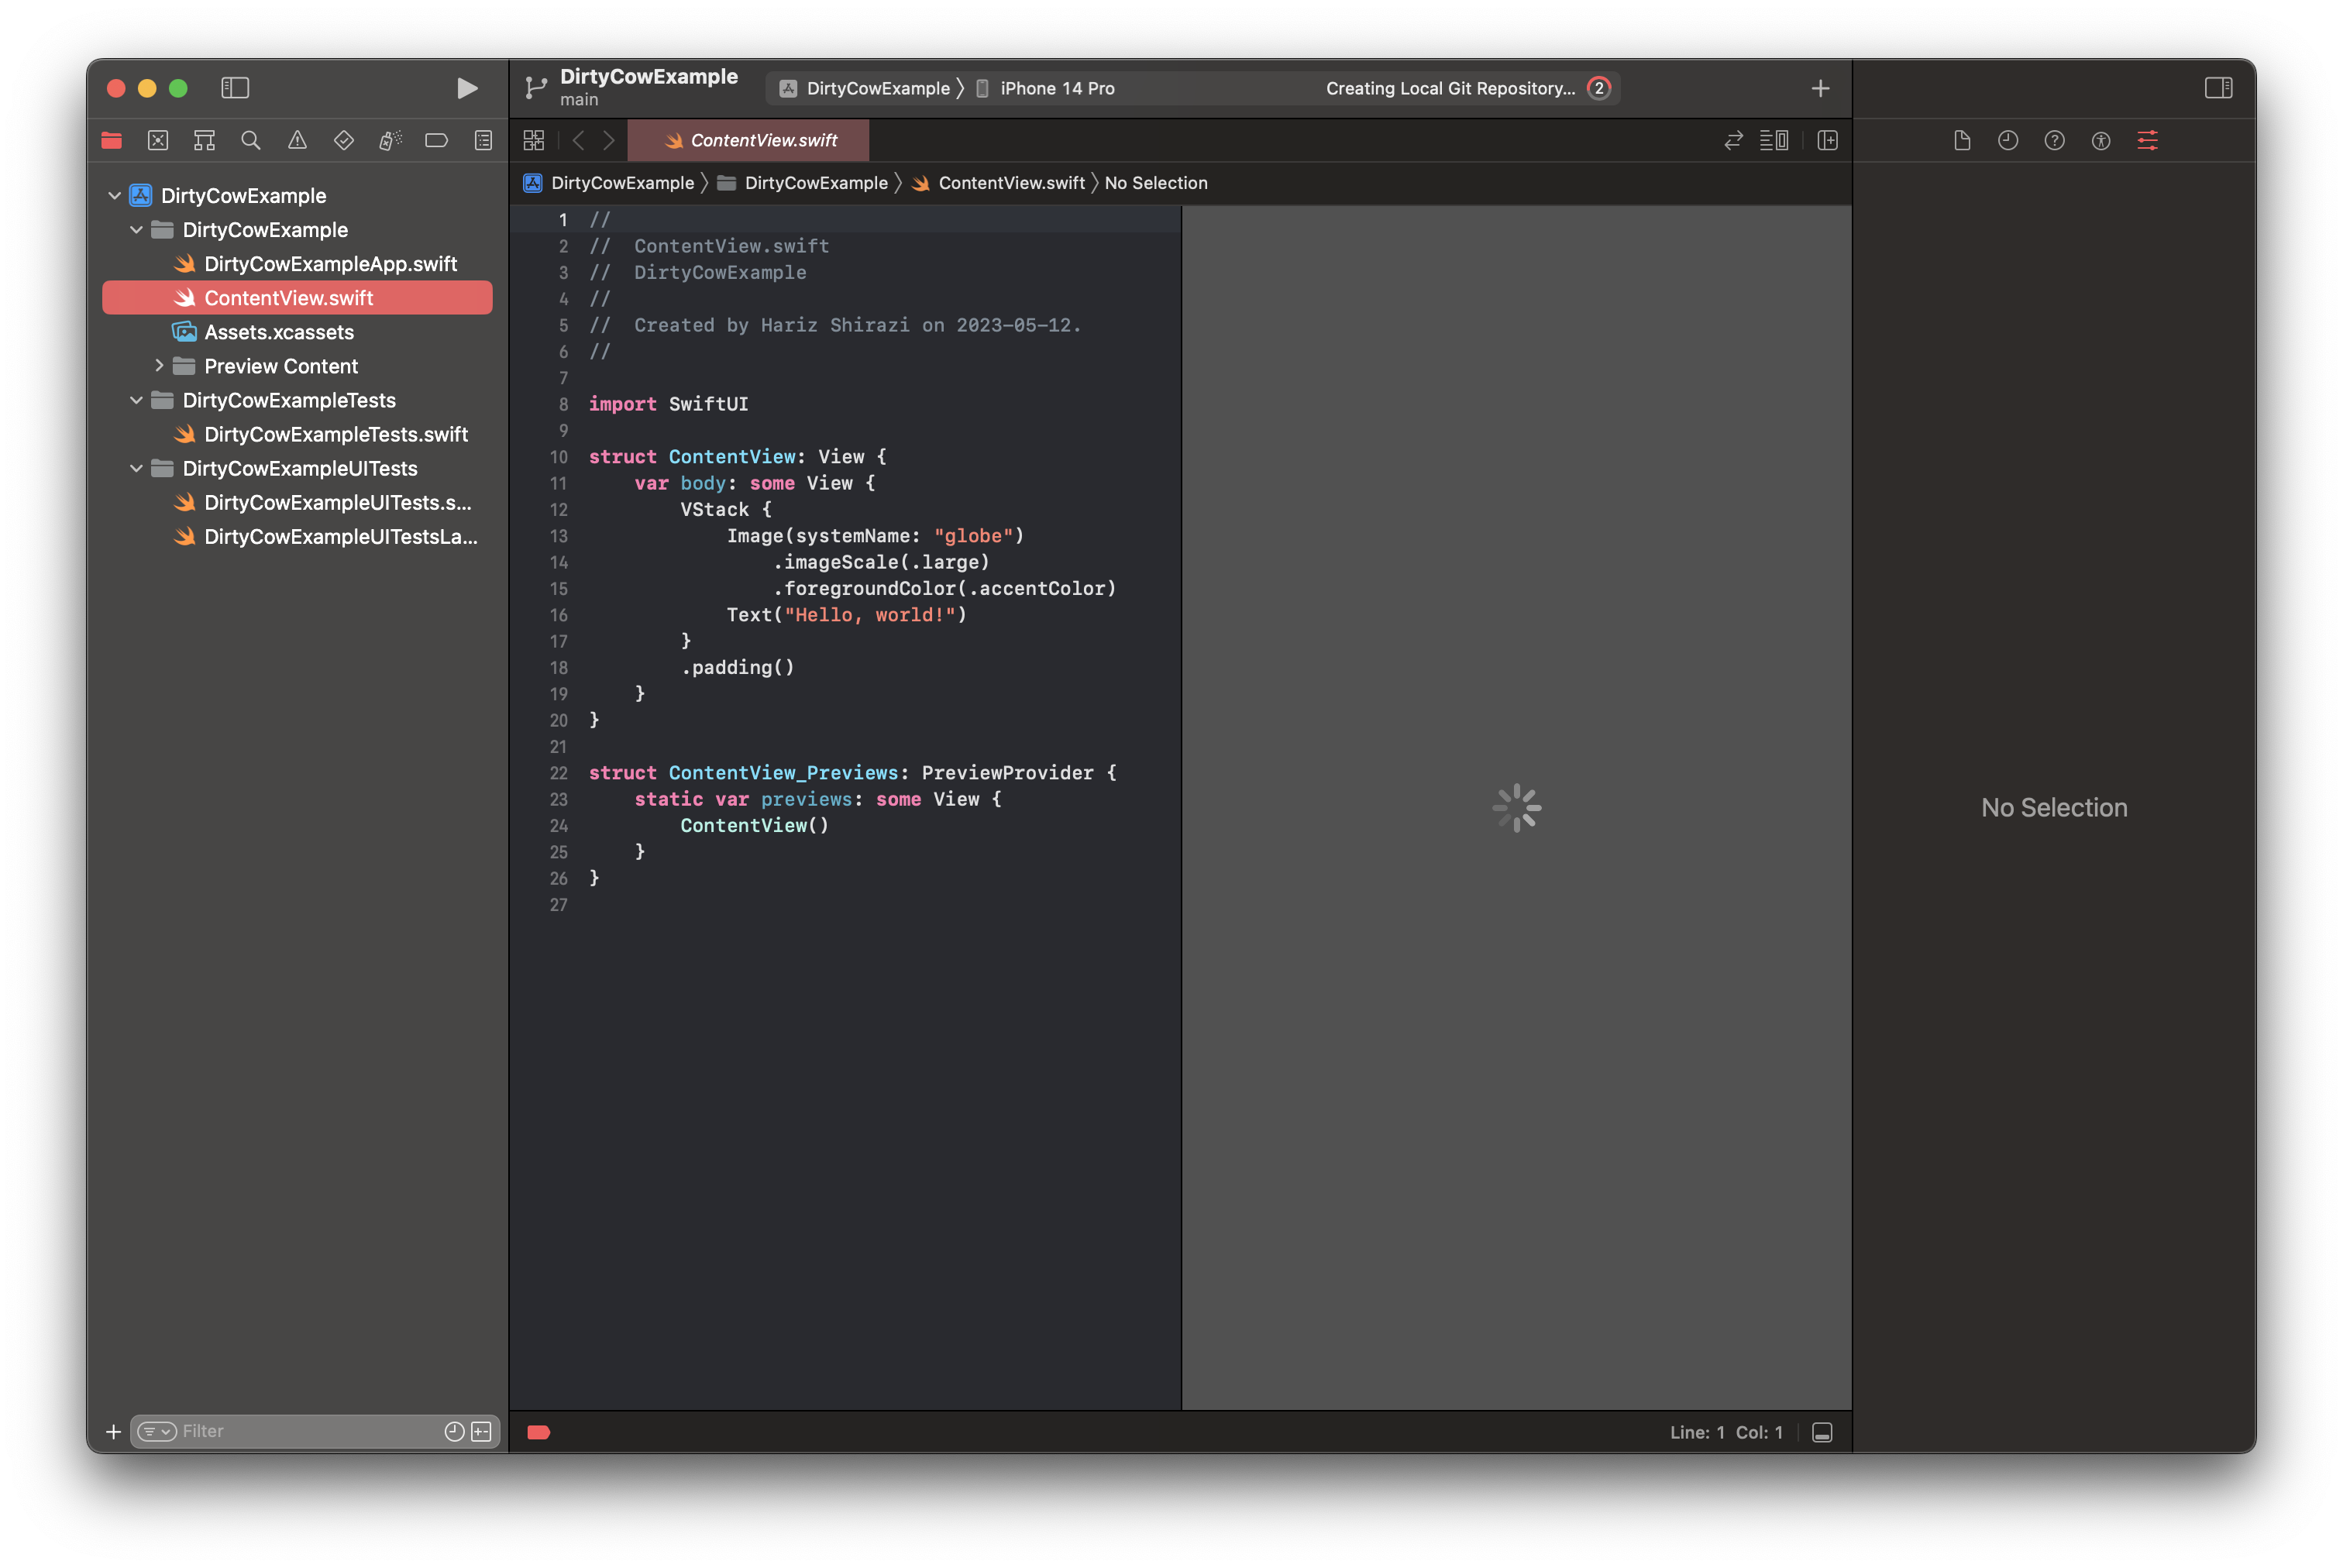The height and width of the screenshot is (1568, 2343).
Task: Click the red breakpoint tag in bottom bar
Action: [x=538, y=1432]
